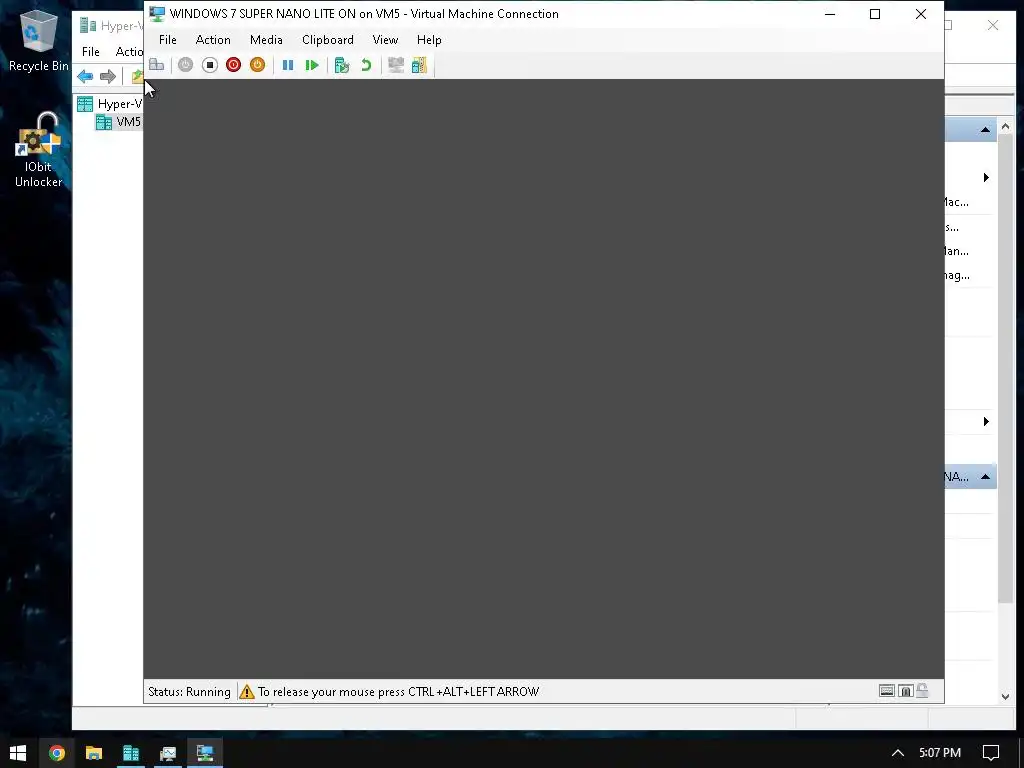Open Google Chrome from the taskbar
1024x768 pixels.
coord(57,753)
